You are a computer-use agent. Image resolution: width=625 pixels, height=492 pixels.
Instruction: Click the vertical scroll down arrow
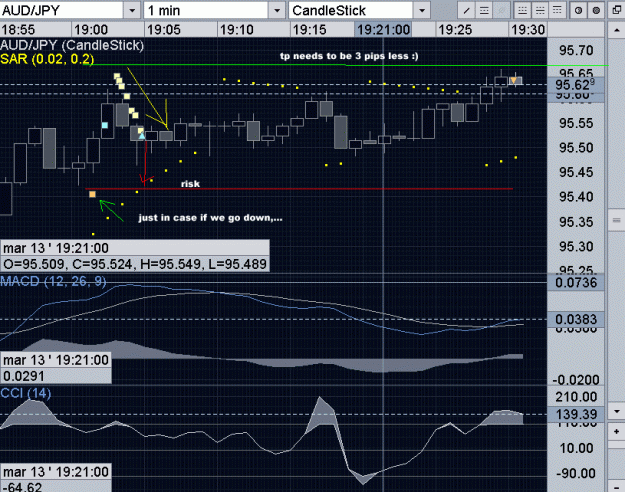[x=616, y=411]
